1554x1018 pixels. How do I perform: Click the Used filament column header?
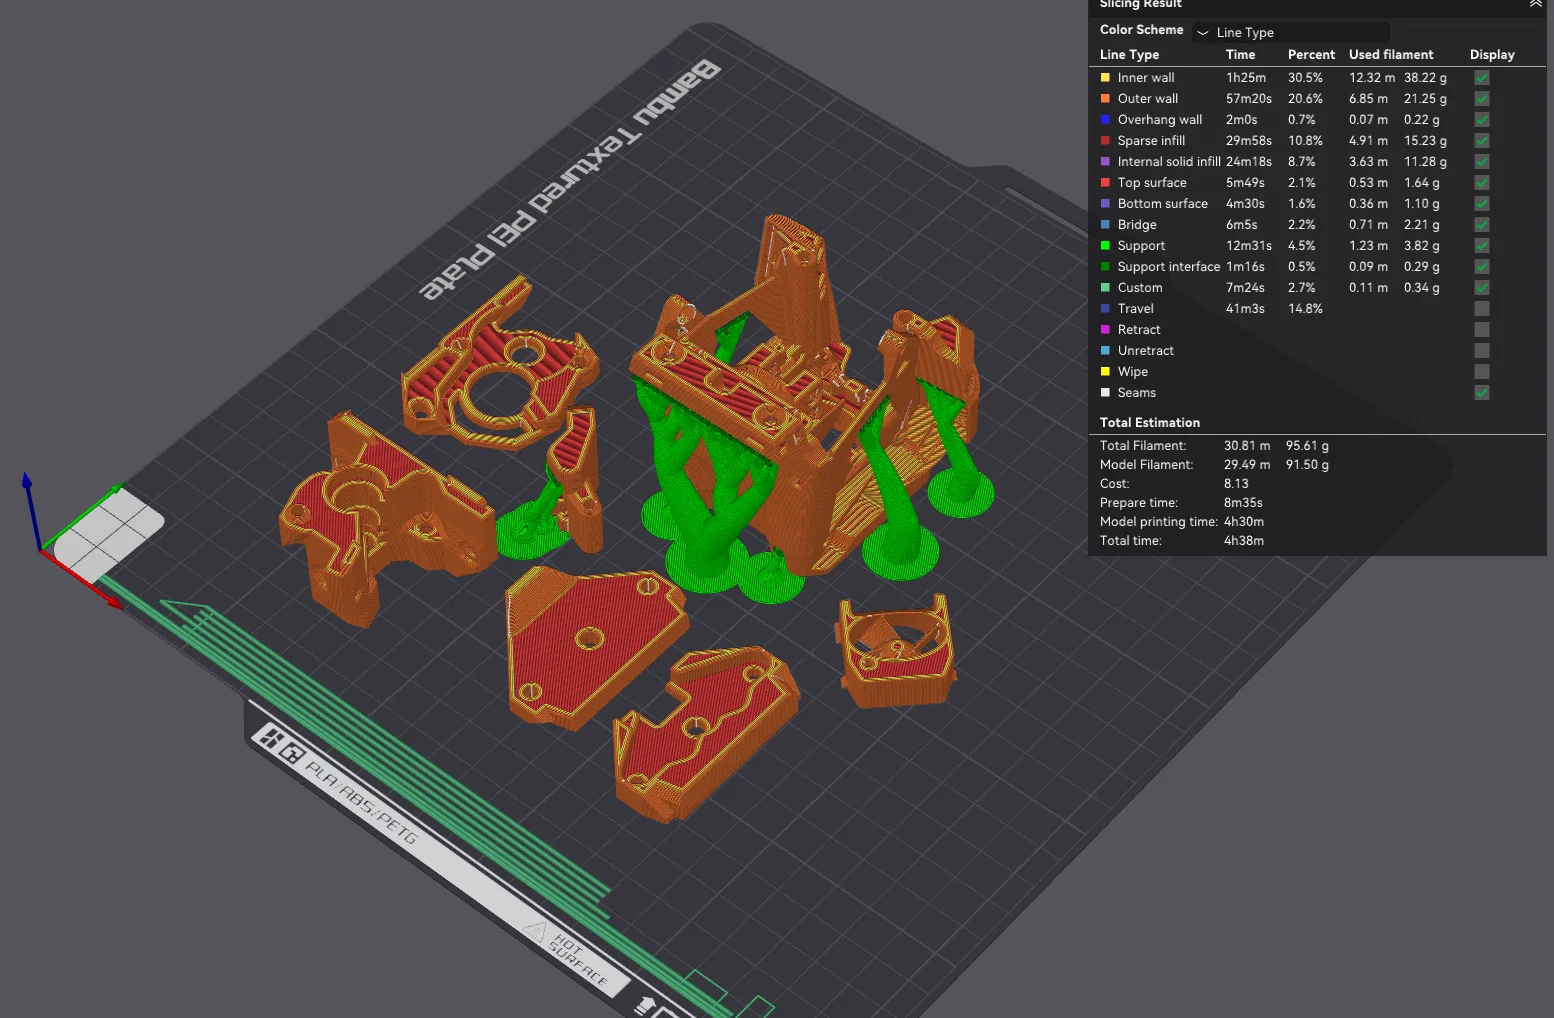[1391, 54]
